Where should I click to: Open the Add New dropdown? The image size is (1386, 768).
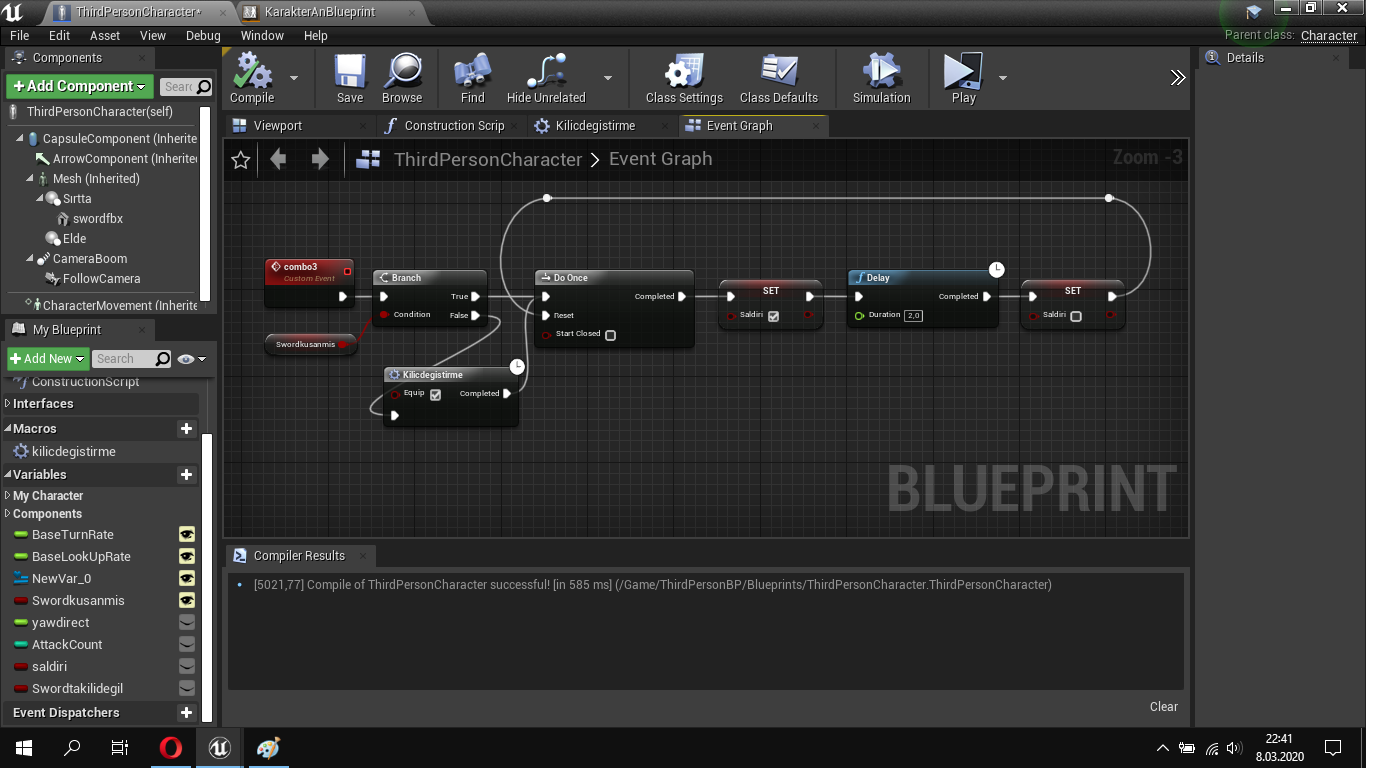pos(47,359)
